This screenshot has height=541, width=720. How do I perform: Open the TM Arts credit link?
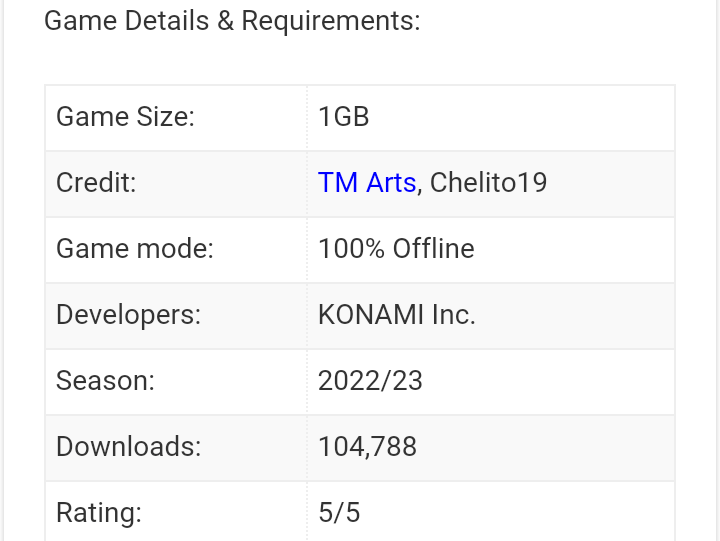366,183
